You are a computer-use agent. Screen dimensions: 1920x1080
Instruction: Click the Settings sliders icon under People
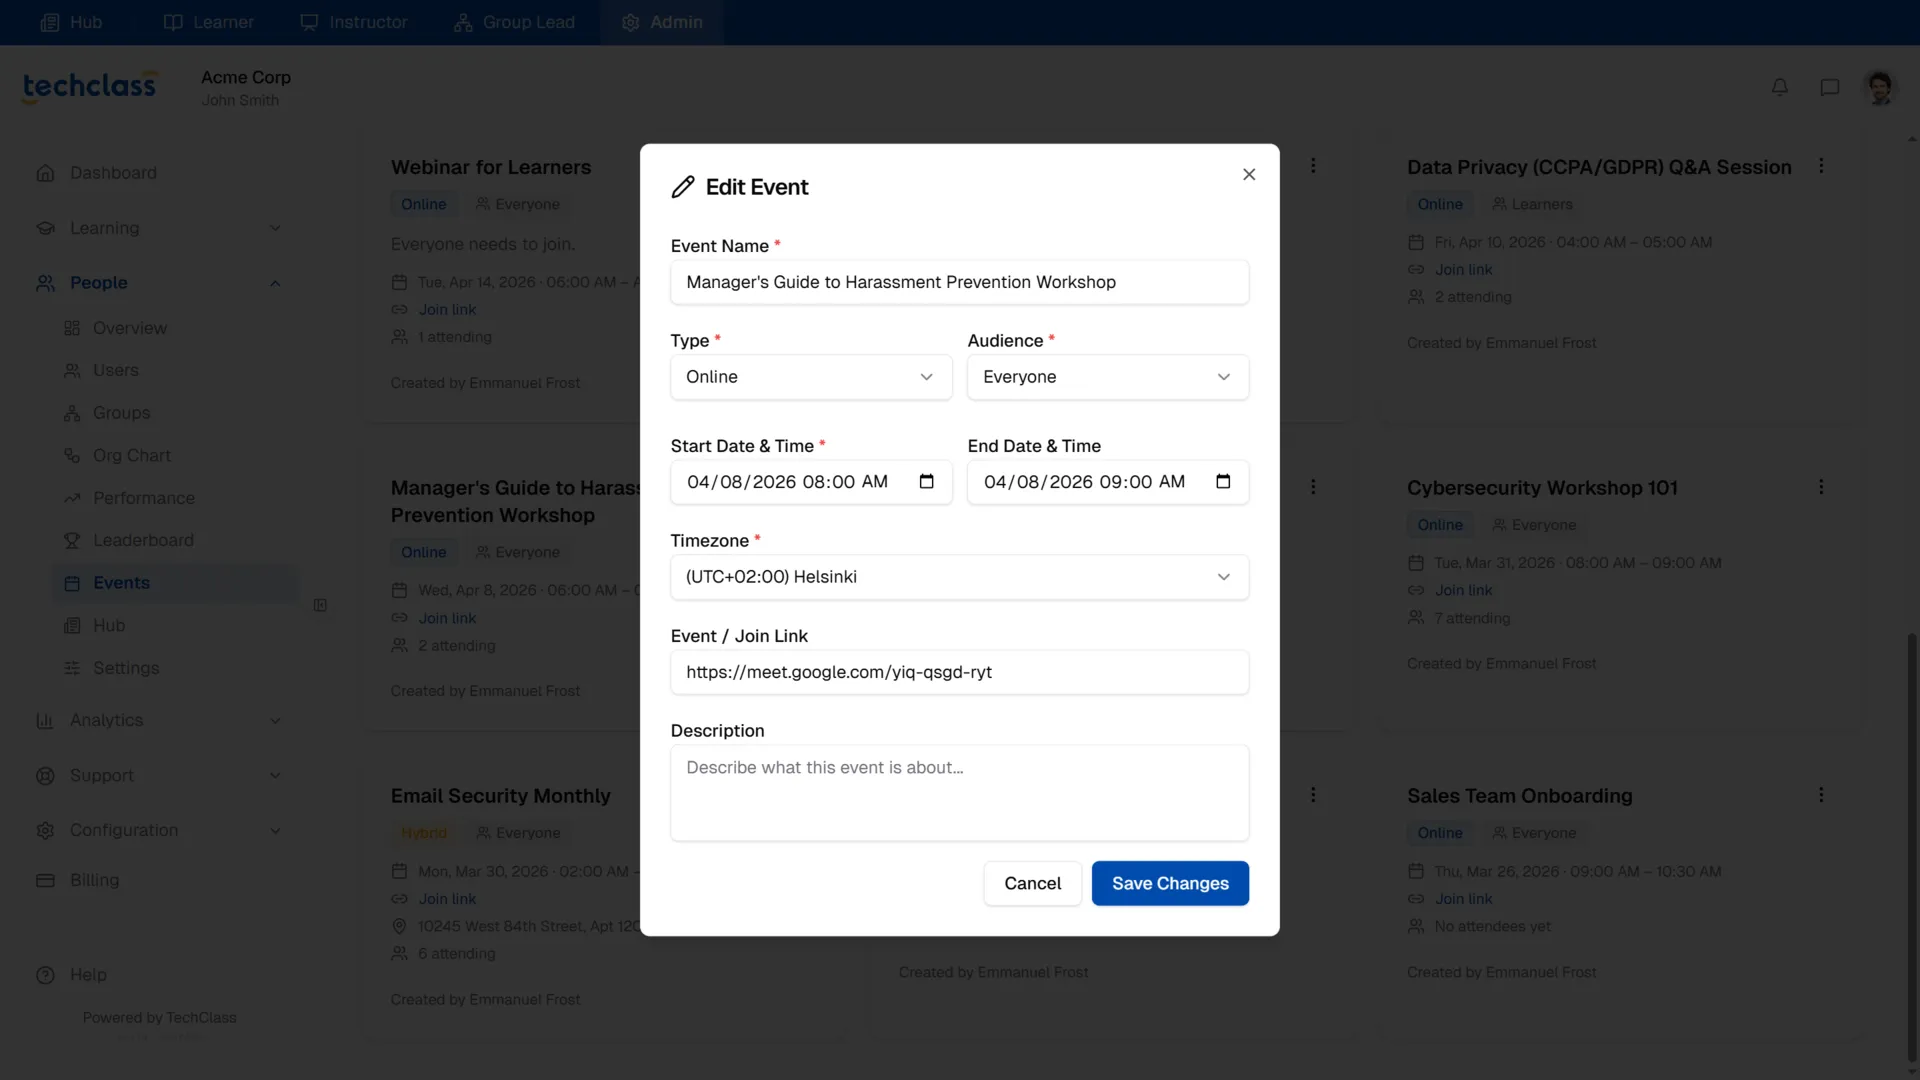[x=72, y=668]
